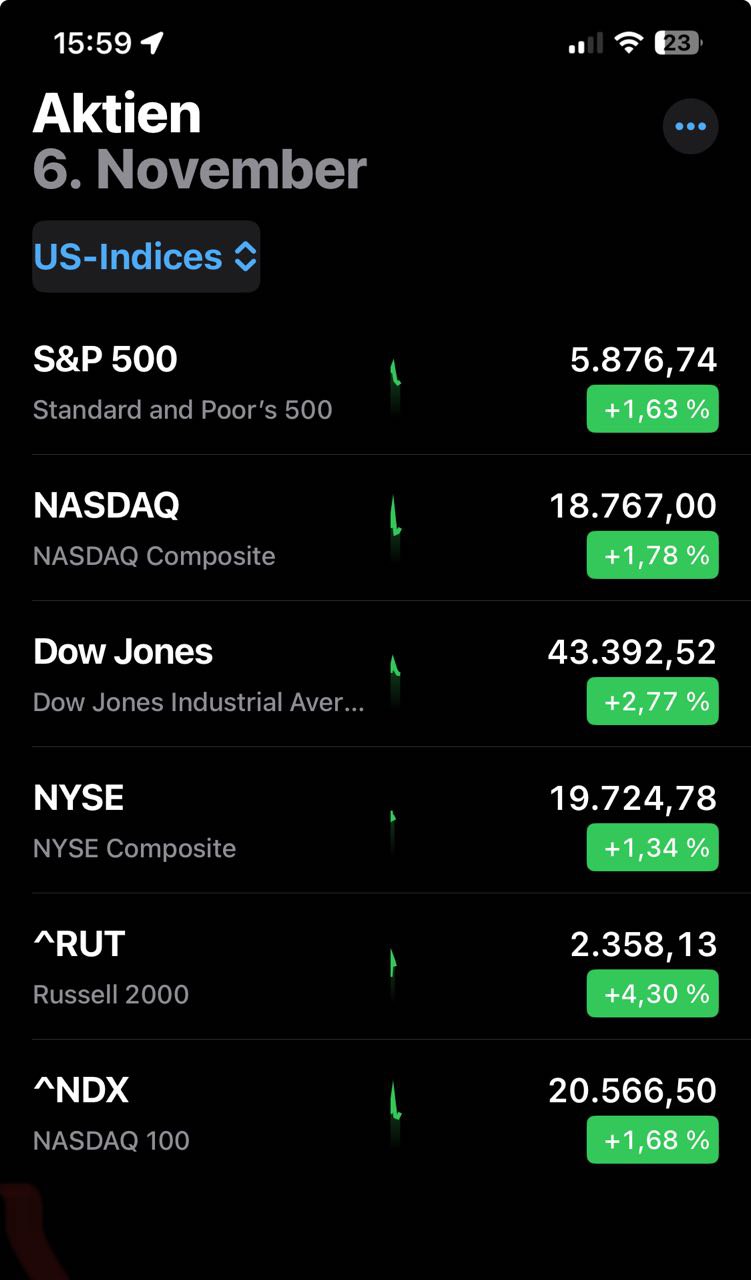Open the NASDAQ Composite stock details
751x1280 pixels.
click(200, 528)
